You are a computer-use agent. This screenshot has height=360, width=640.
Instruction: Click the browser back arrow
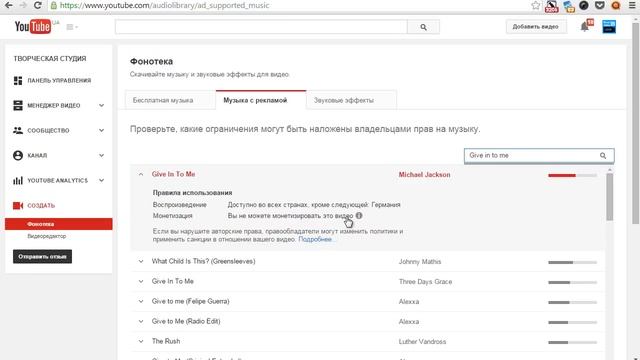click(x=9, y=5)
